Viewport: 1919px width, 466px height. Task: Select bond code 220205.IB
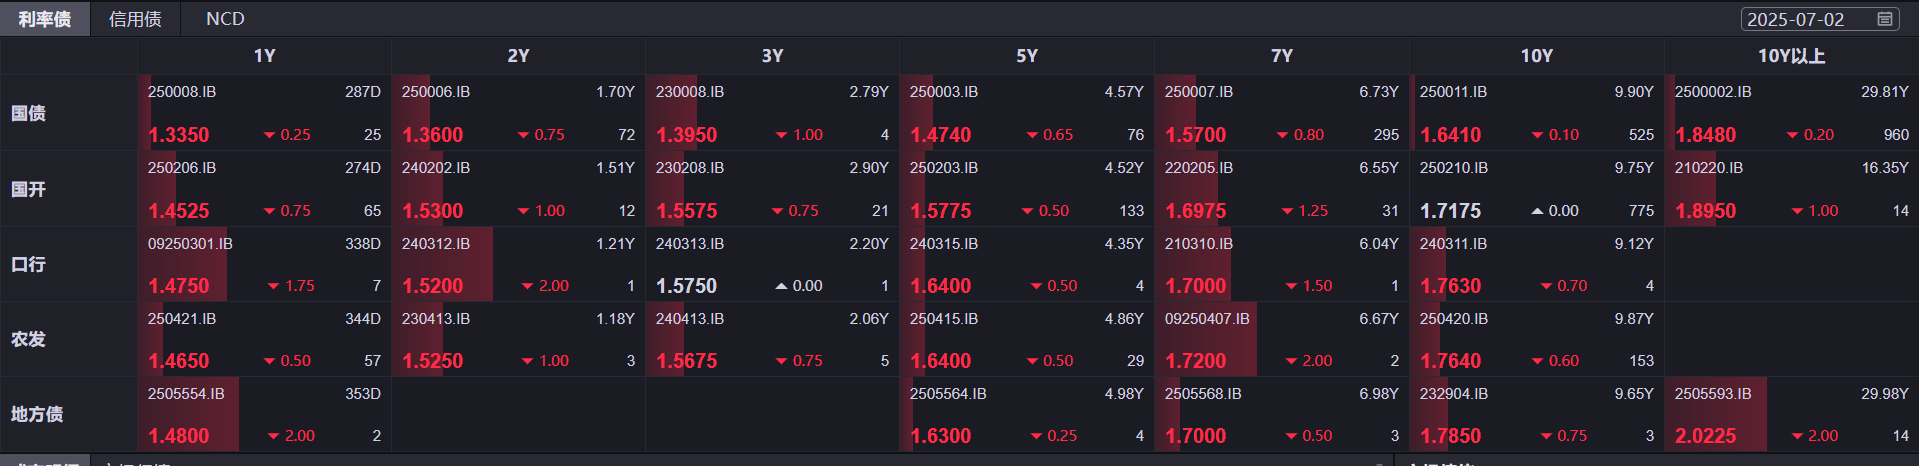click(1199, 168)
